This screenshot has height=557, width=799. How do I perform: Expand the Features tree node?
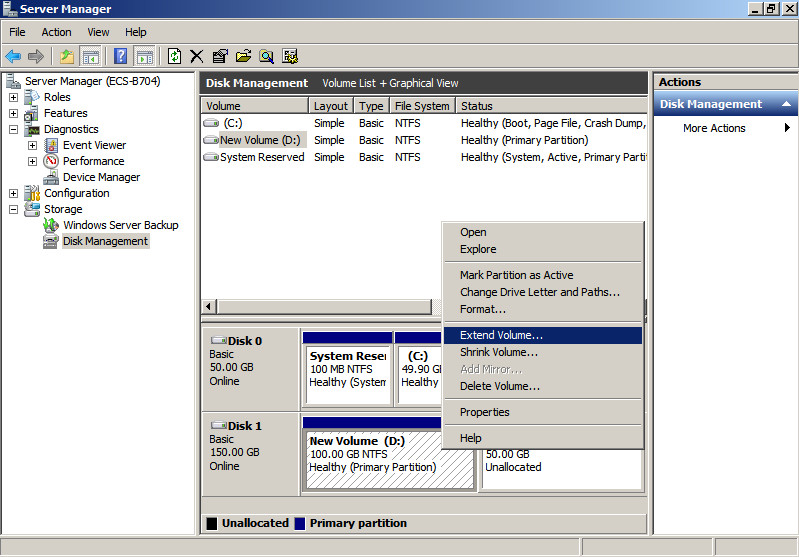coord(13,113)
